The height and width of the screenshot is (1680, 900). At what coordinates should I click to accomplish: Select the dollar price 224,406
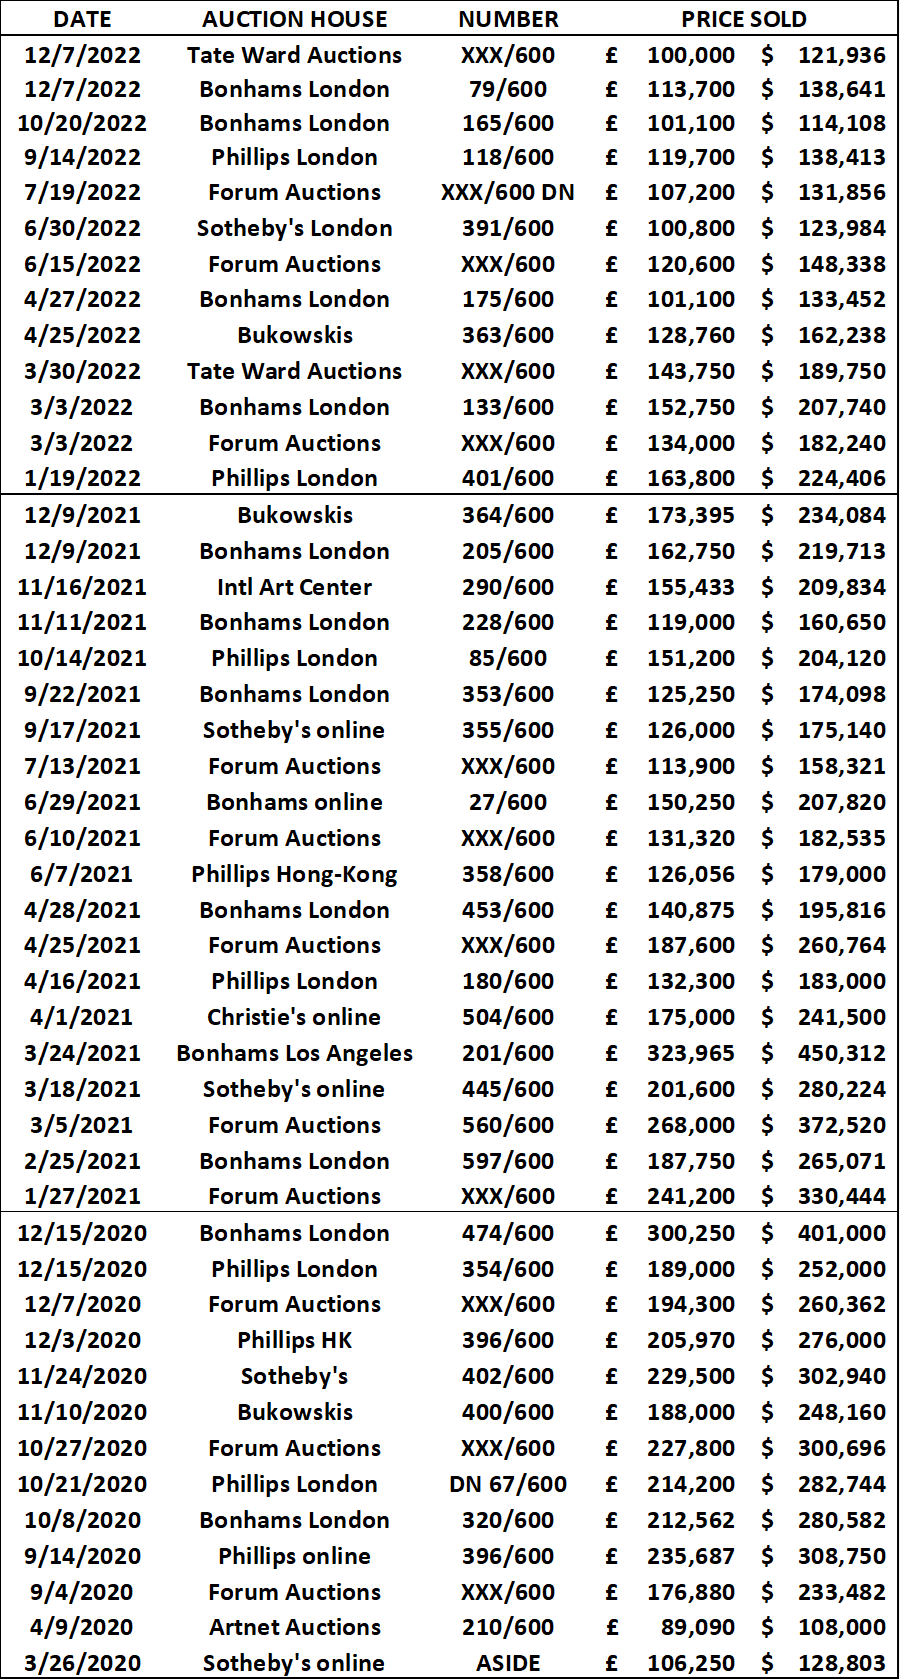click(x=842, y=478)
